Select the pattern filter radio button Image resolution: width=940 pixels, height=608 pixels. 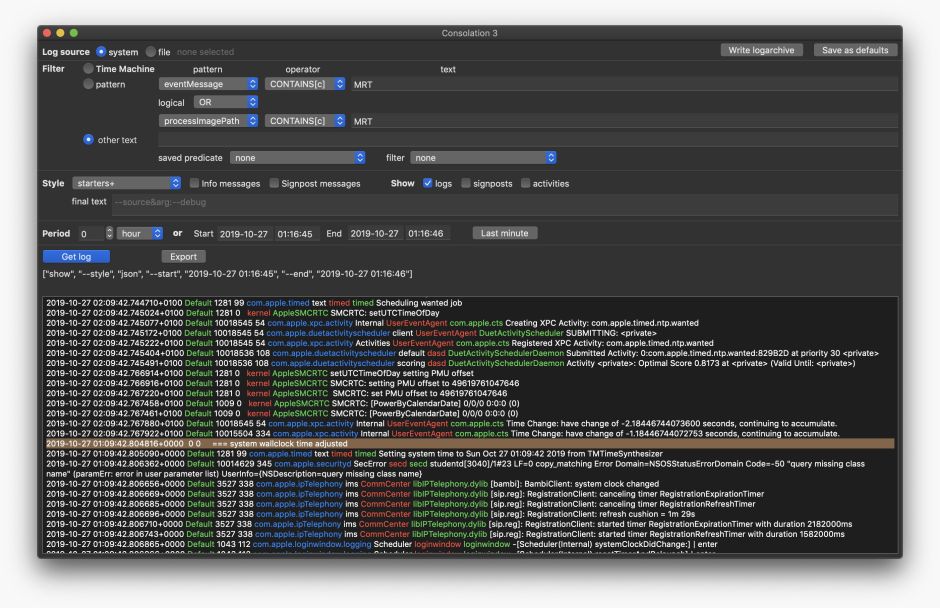click(x=88, y=85)
